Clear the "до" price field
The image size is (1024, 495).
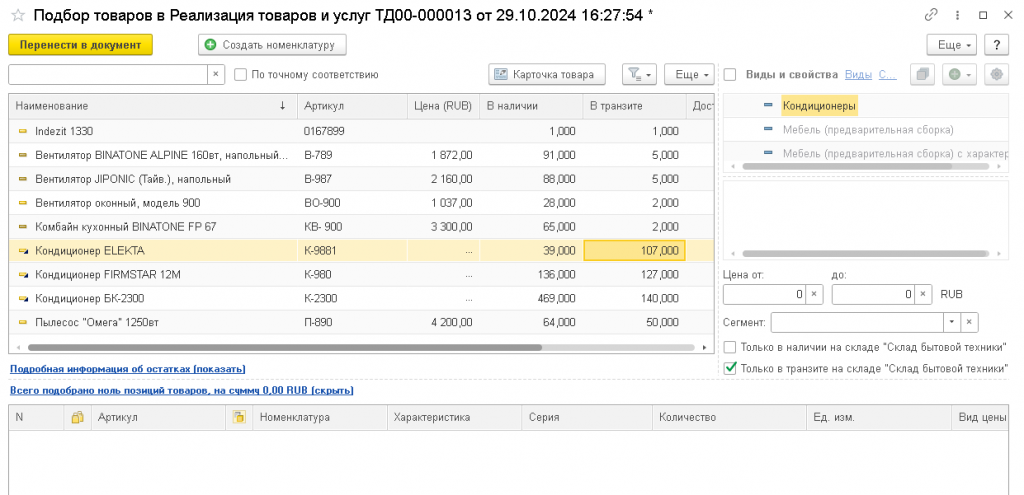coord(922,295)
